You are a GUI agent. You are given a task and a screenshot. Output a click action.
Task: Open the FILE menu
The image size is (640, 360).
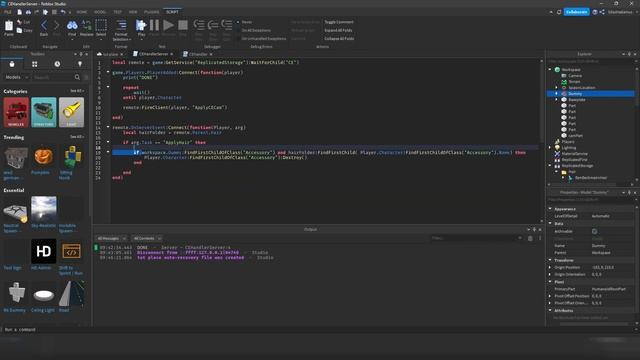[x=7, y=12]
